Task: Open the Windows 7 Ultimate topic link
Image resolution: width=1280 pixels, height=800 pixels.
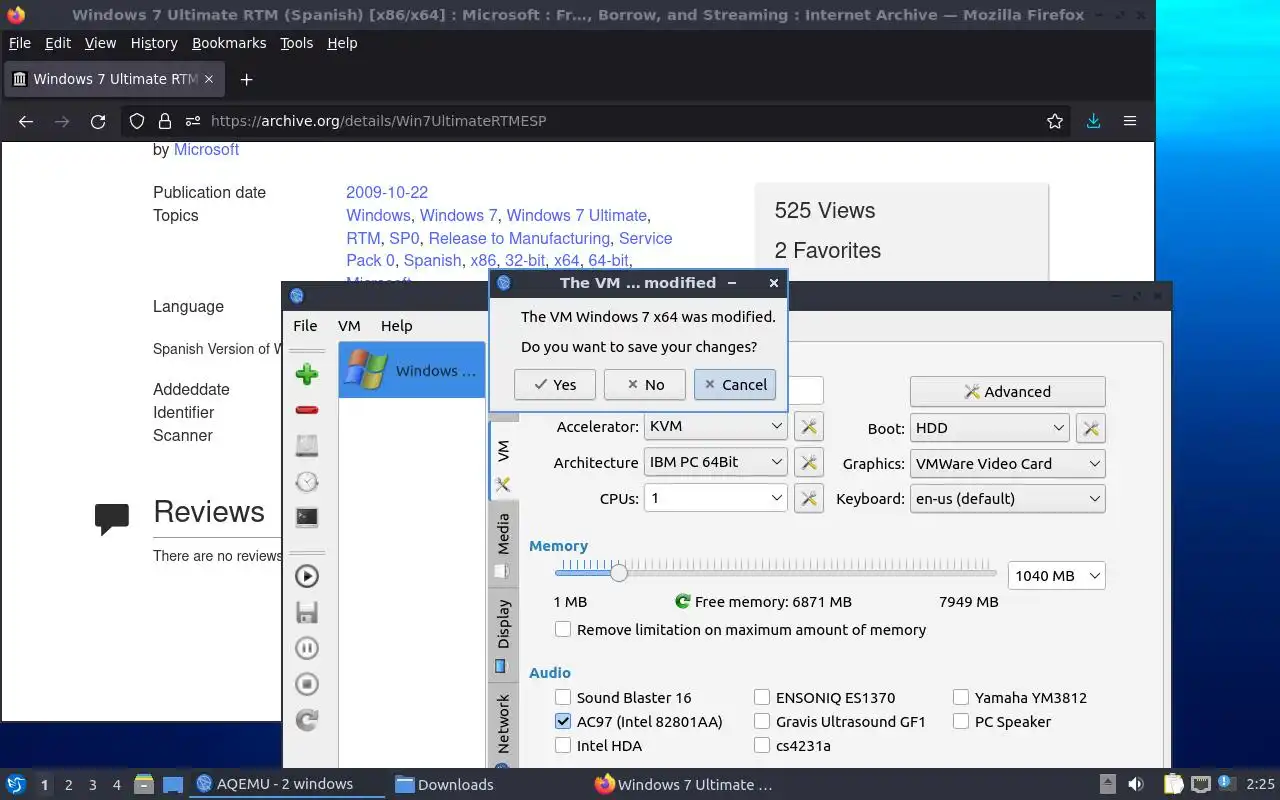Action: click(x=577, y=216)
